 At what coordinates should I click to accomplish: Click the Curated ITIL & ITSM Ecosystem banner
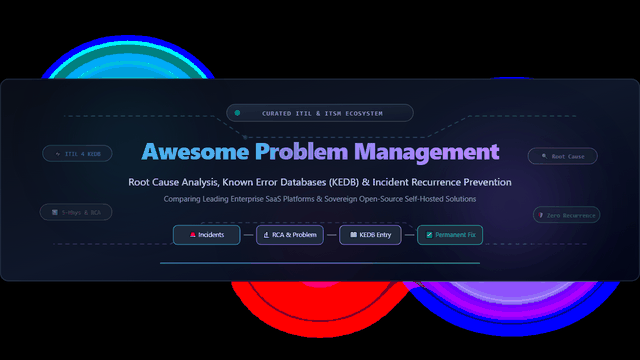tap(320, 113)
